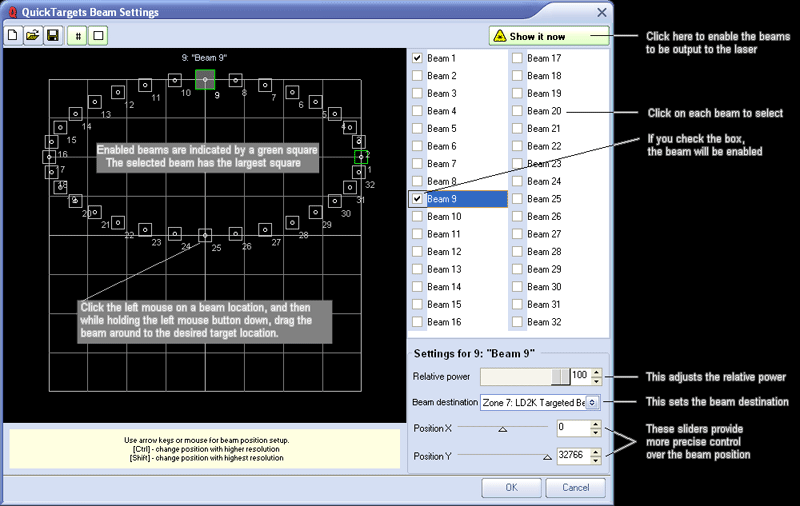This screenshot has height=506, width=800.
Task: Click the Position X slider handle
Action: pyautogui.click(x=502, y=429)
